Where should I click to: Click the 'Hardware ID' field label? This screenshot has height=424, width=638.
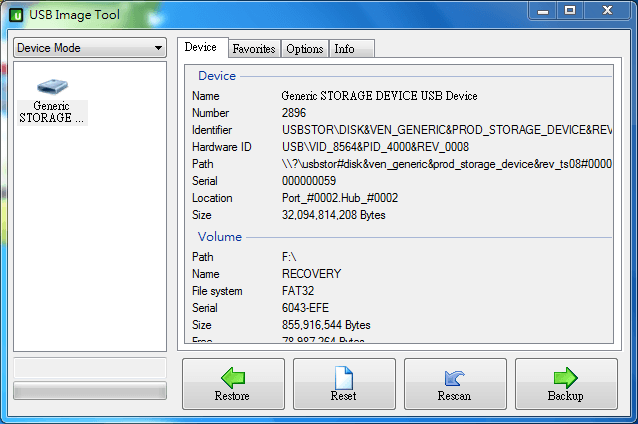[x=222, y=147]
